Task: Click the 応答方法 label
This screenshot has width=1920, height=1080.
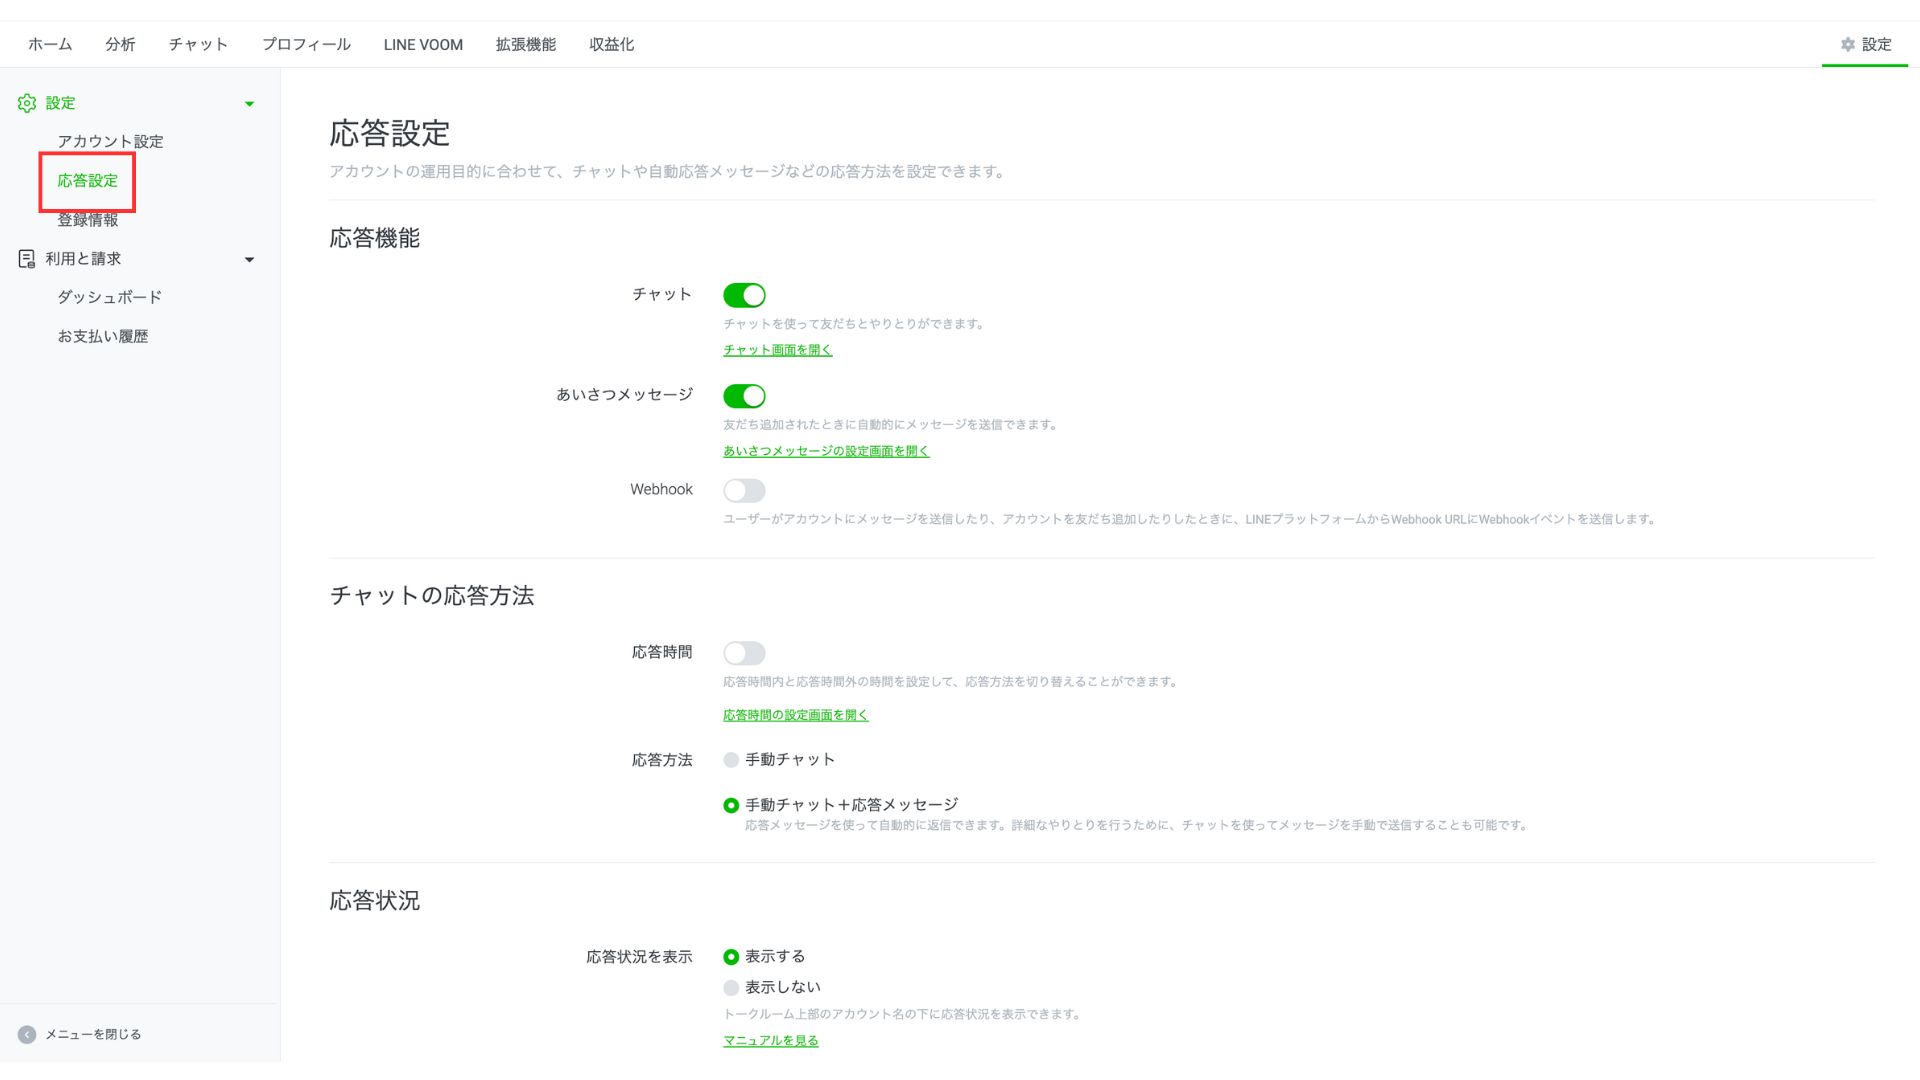Action: (x=662, y=761)
